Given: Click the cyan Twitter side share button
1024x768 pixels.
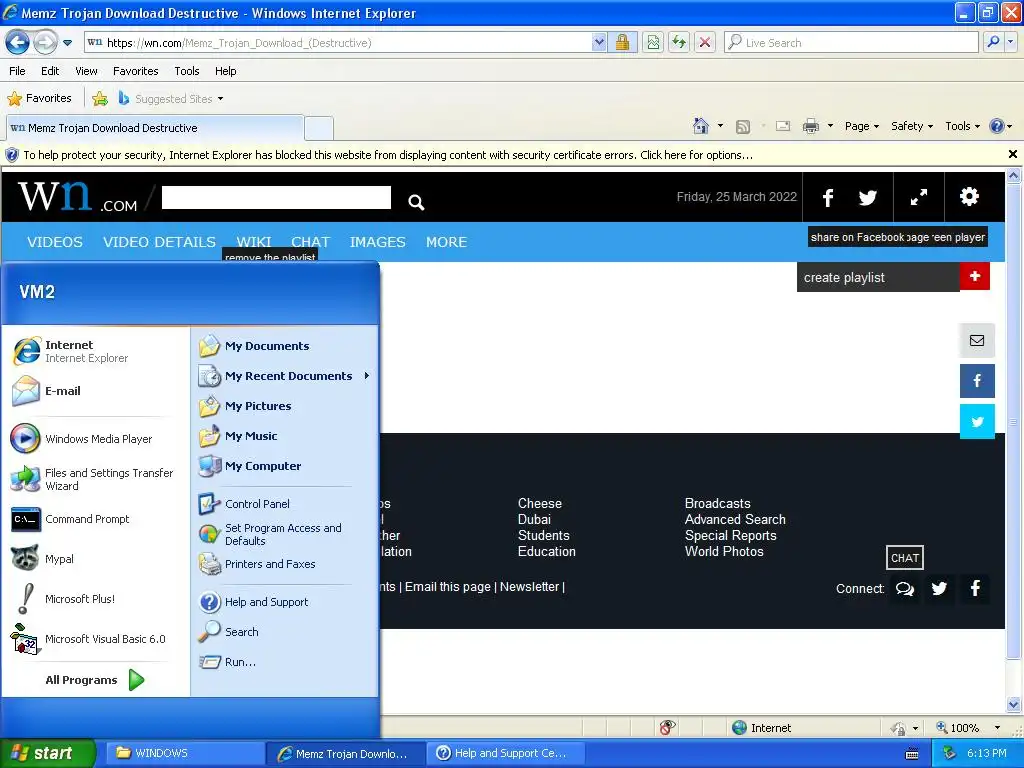Looking at the screenshot, I should [x=976, y=421].
